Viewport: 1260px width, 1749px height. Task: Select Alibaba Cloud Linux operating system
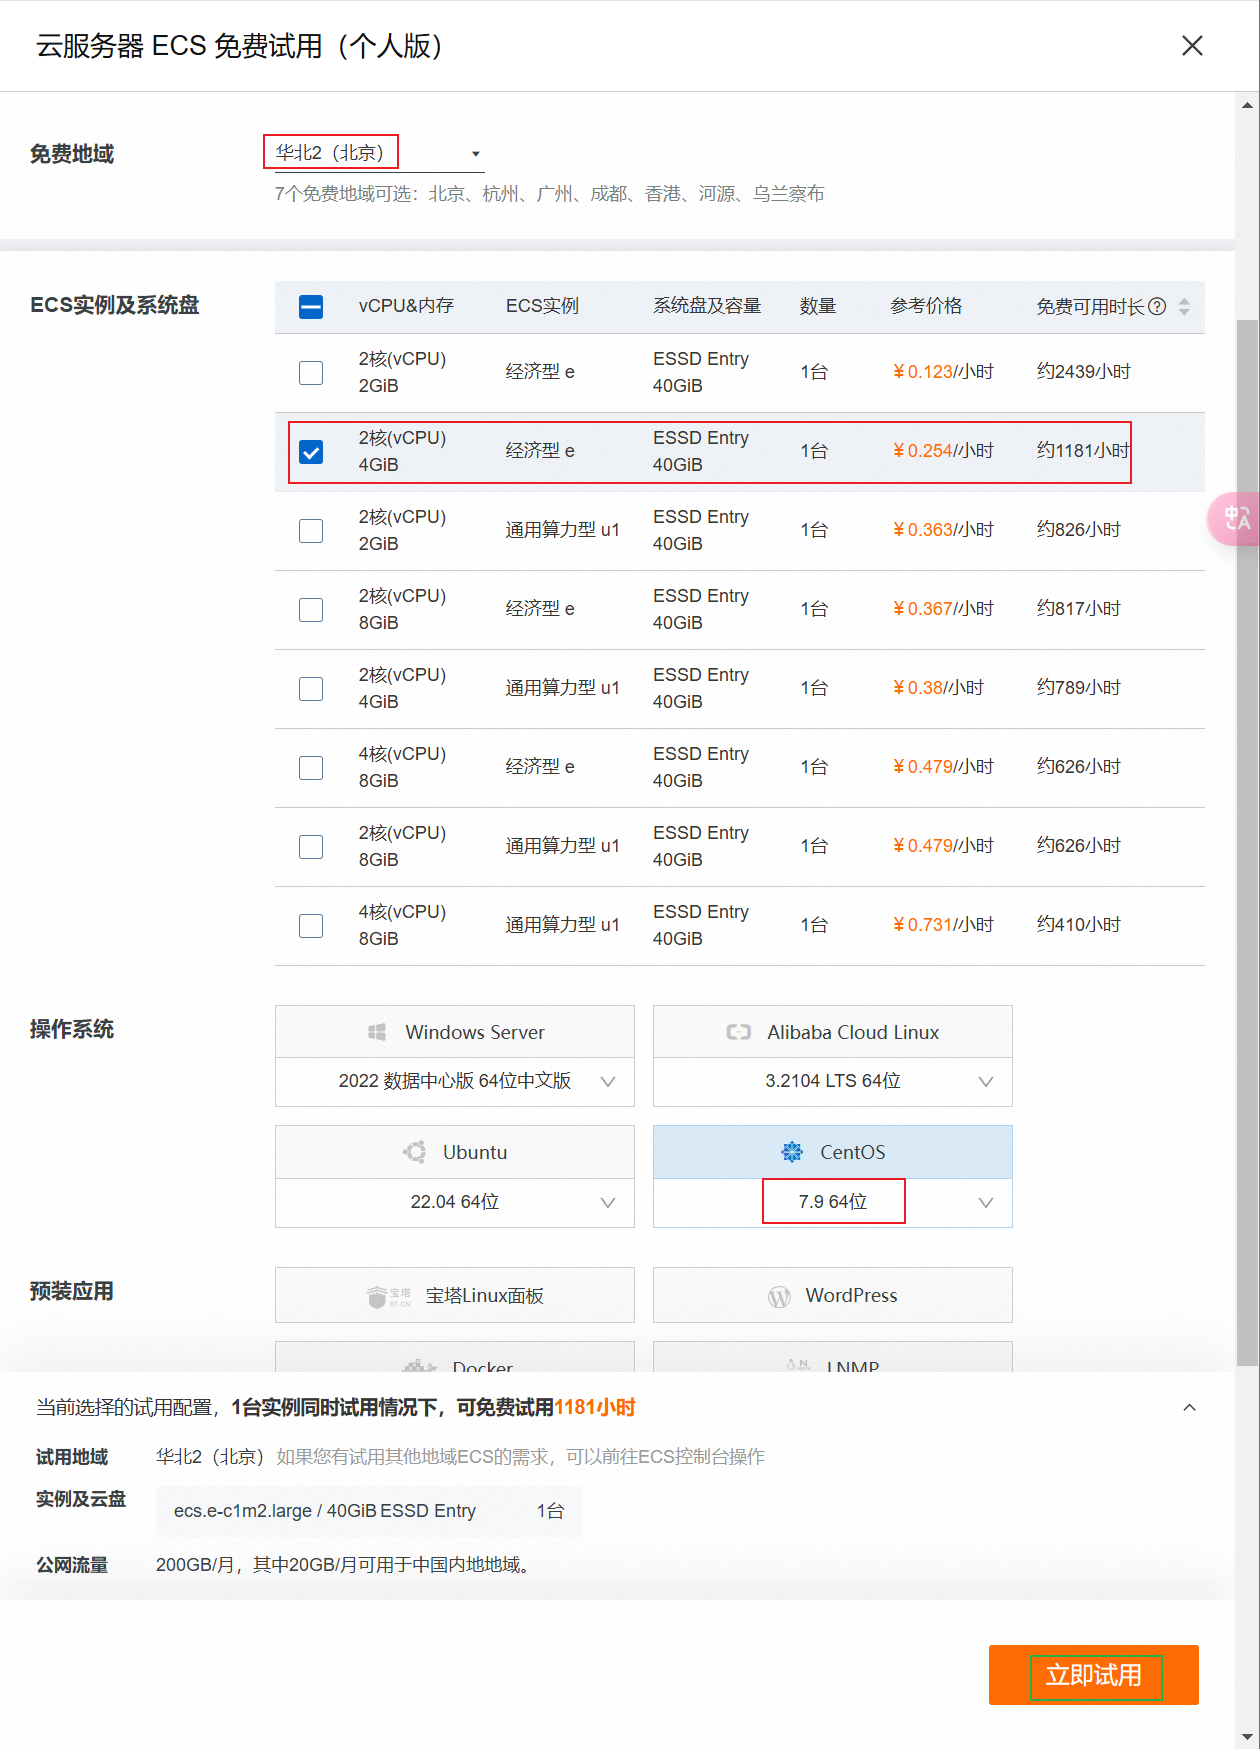pos(833,1032)
